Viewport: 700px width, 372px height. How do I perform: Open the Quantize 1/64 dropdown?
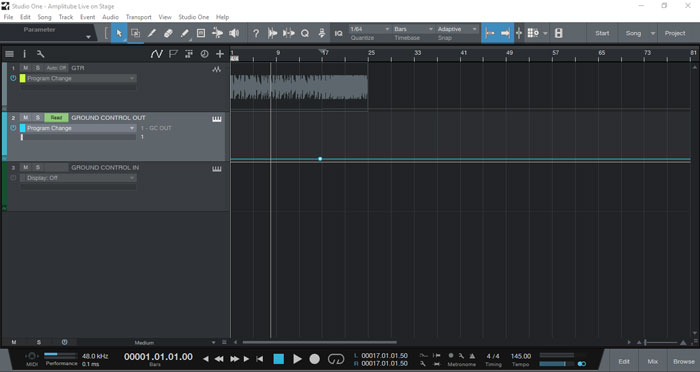click(x=370, y=29)
